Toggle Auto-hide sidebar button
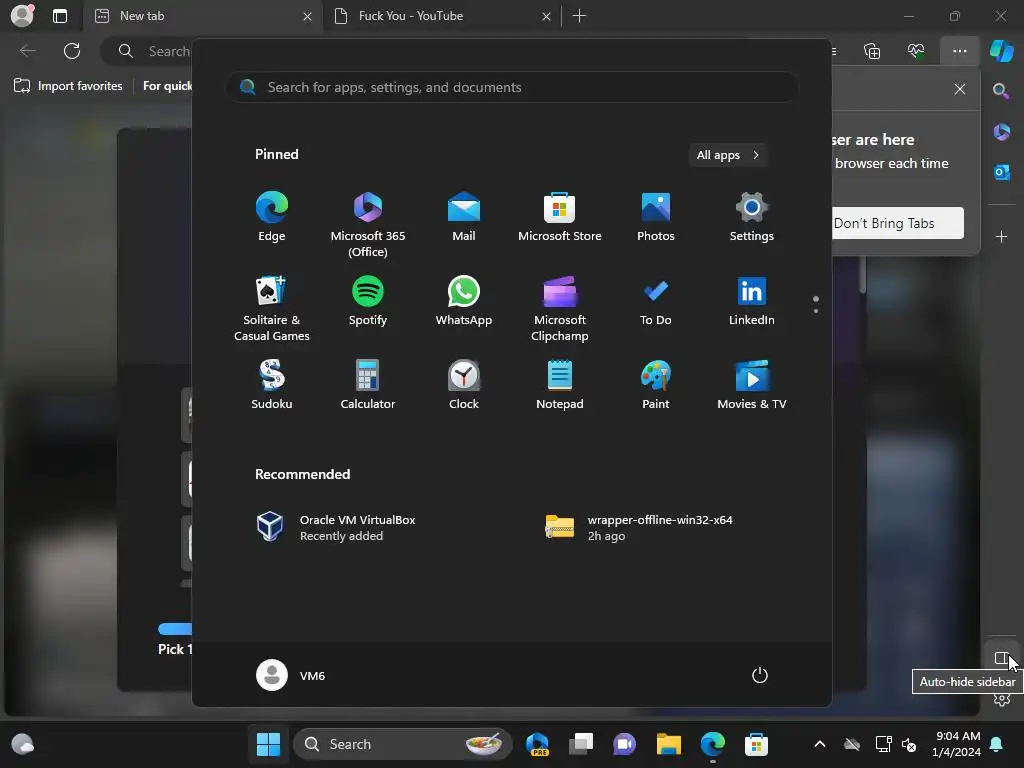The width and height of the screenshot is (1024, 768). (1001, 658)
